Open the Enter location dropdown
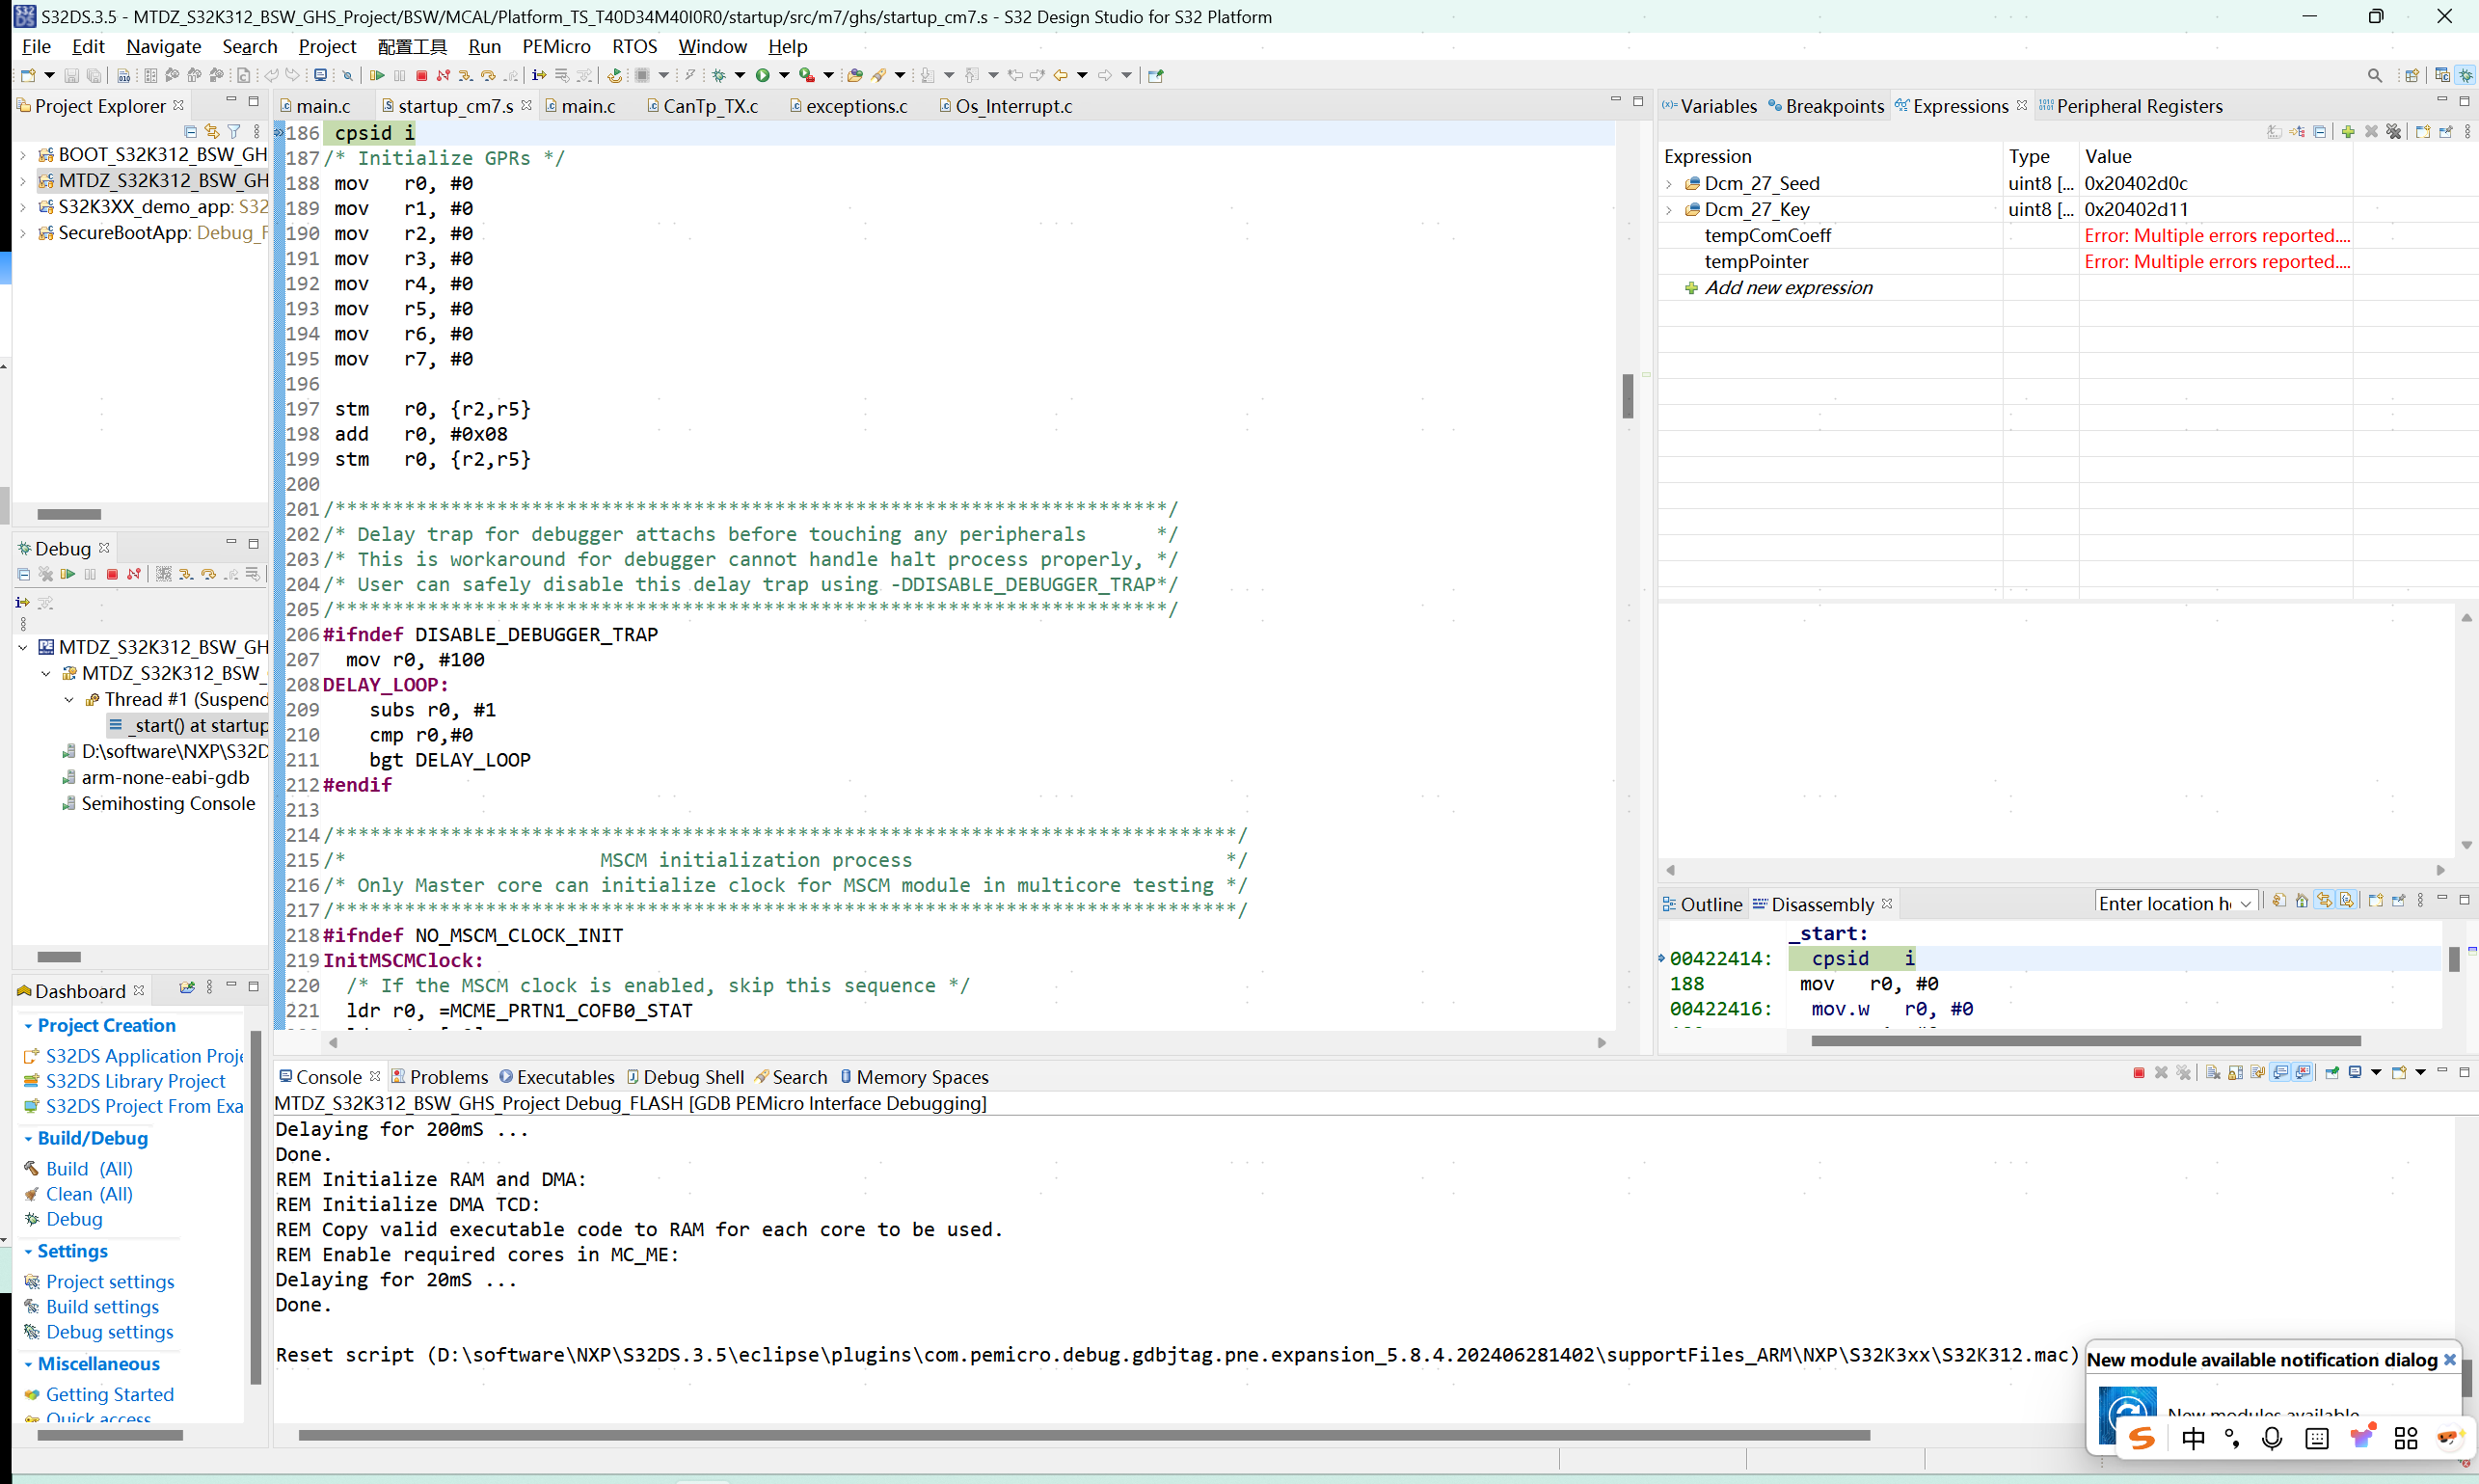This screenshot has width=2479, height=1484. pos(2246,904)
